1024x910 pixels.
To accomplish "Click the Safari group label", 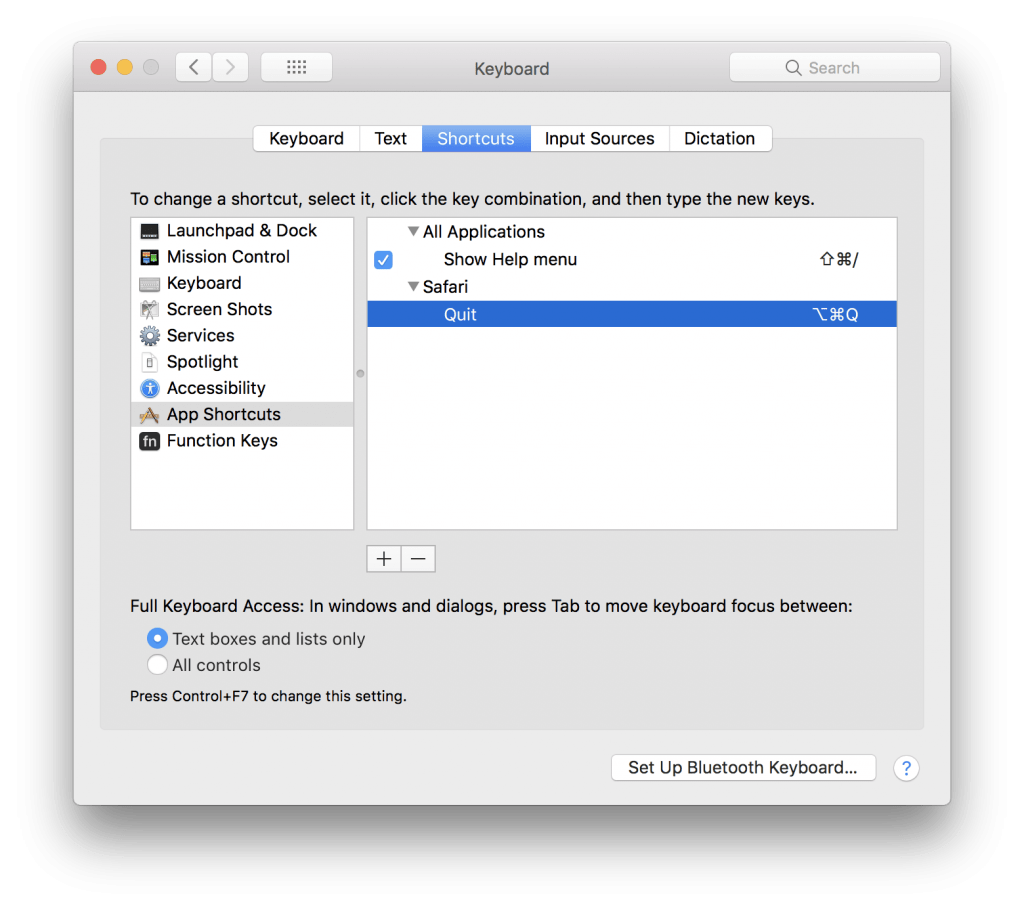I will coord(445,287).
